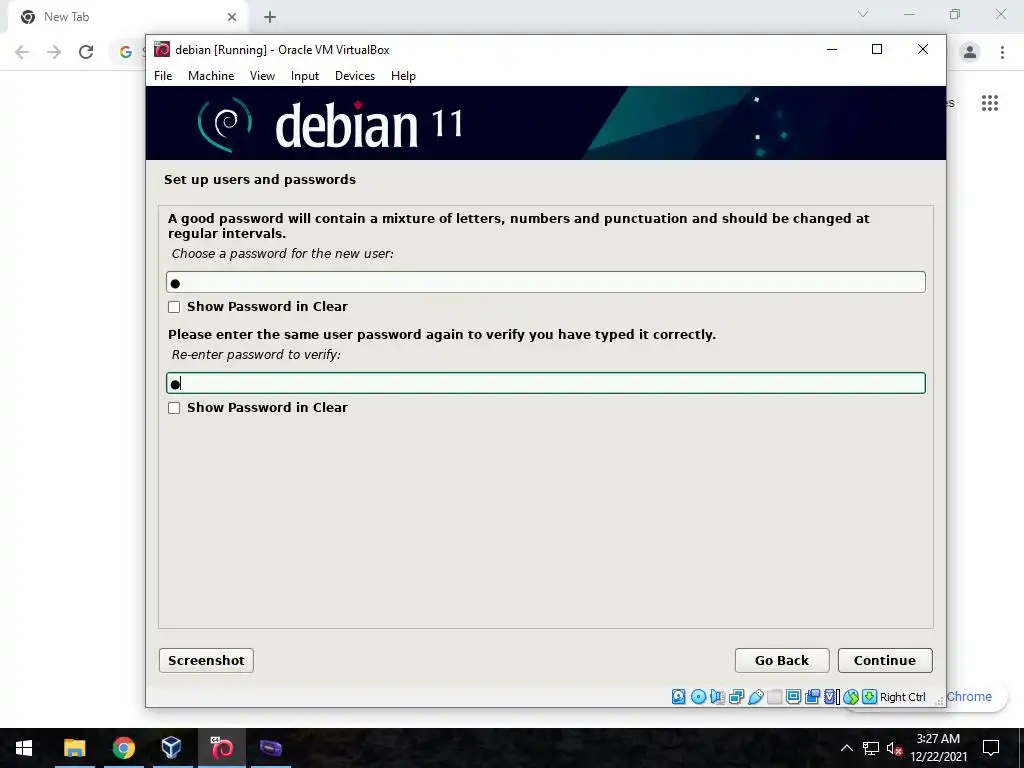Open VirtualBox Manager cube icon on taskbar

(172, 748)
